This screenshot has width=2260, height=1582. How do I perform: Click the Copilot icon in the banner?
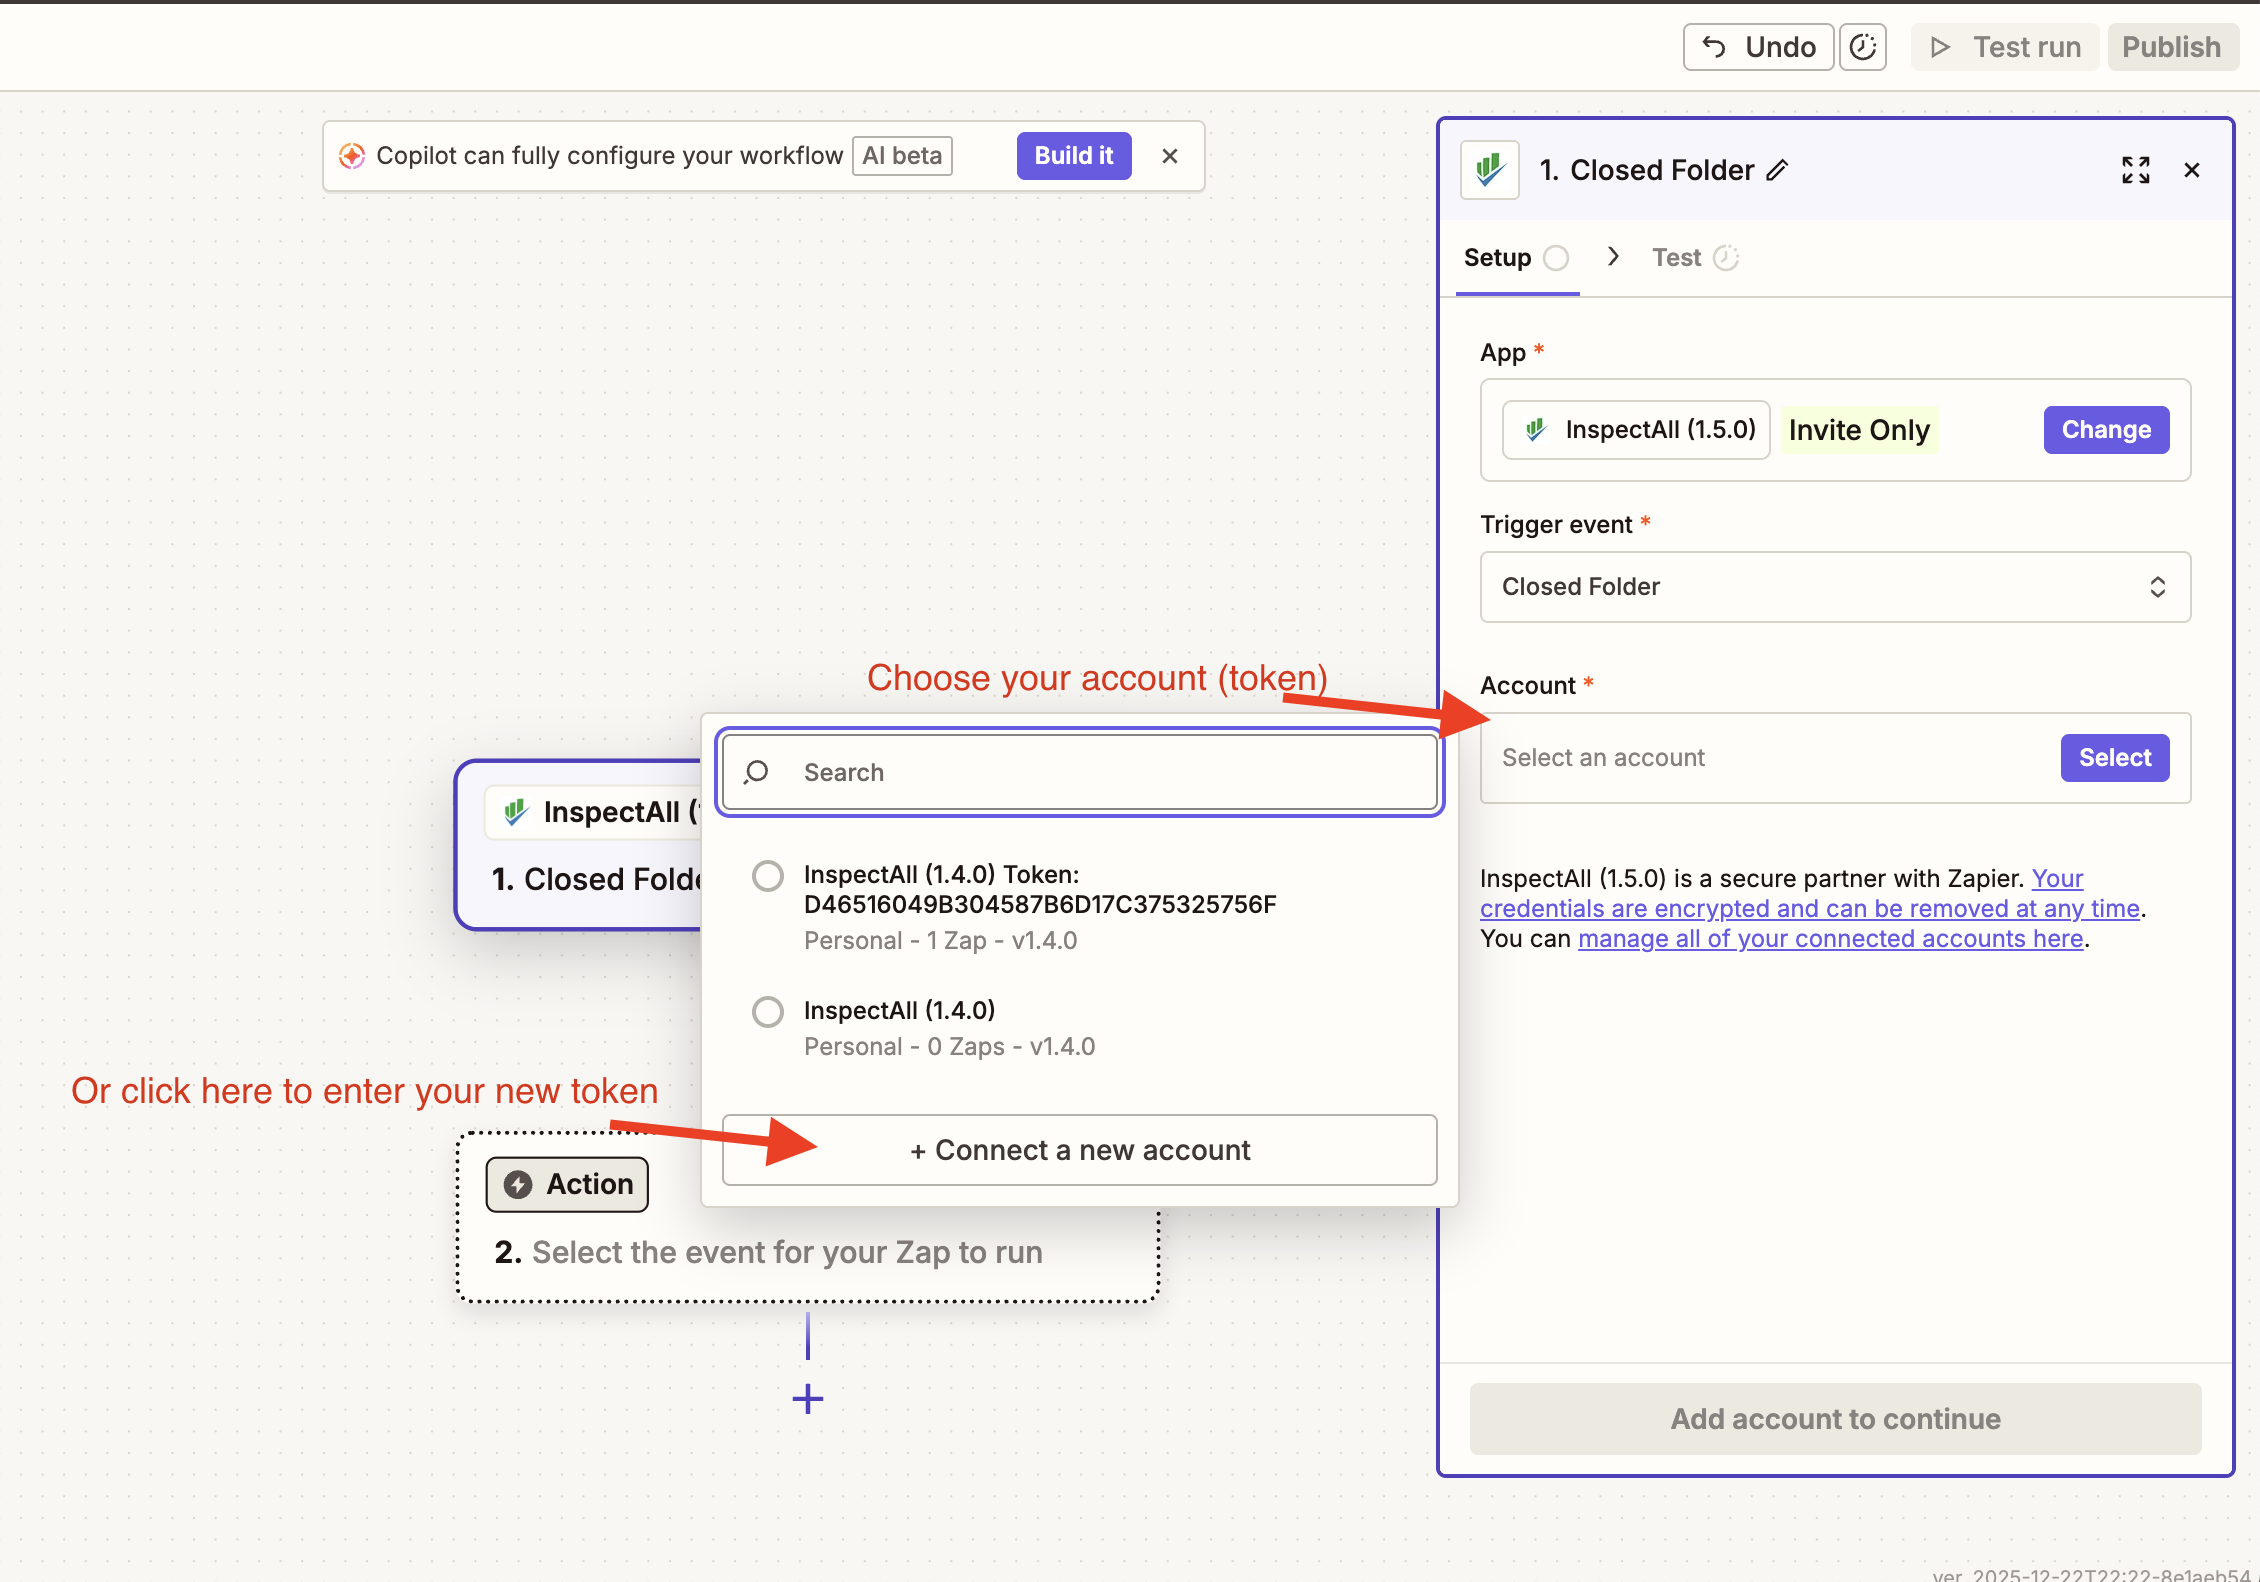tap(352, 156)
